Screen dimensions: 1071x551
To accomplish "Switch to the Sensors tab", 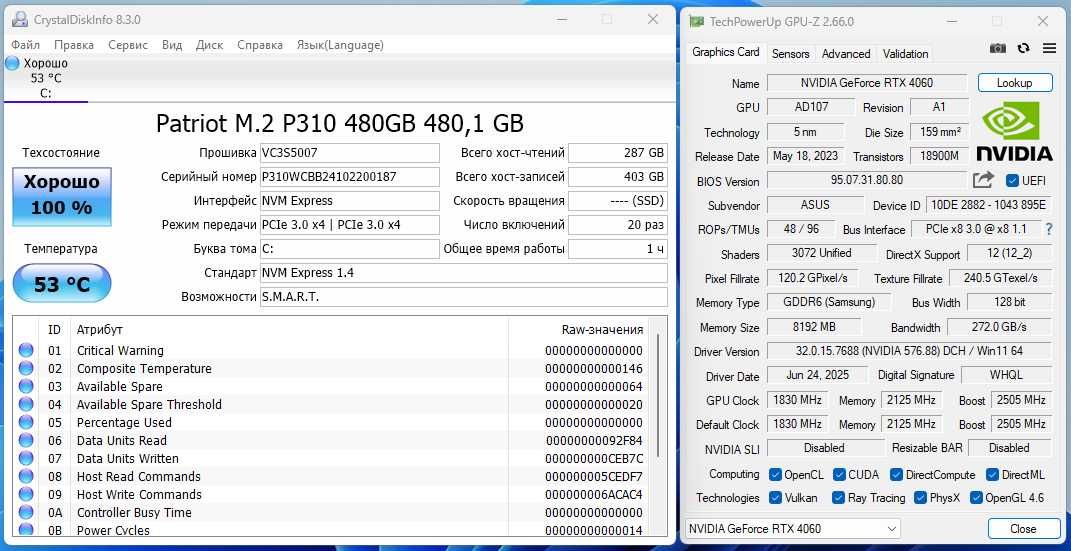I will 790,53.
